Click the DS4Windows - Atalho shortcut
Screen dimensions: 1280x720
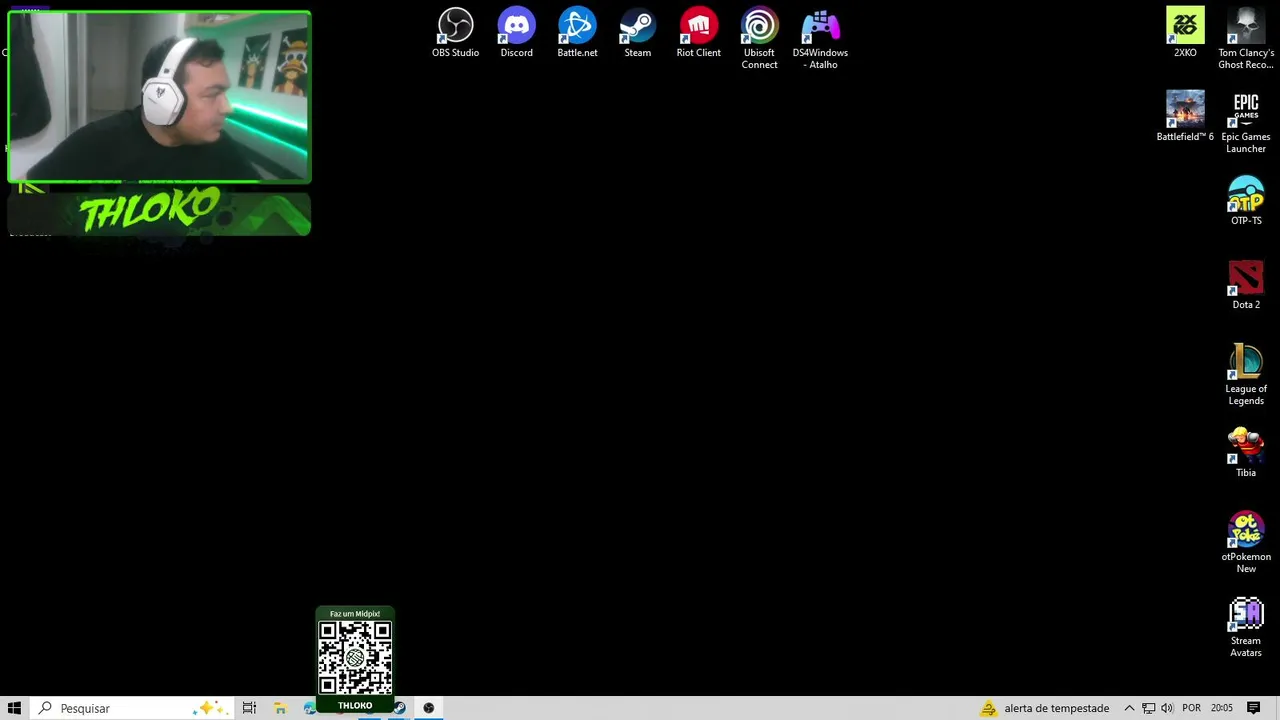(x=820, y=39)
